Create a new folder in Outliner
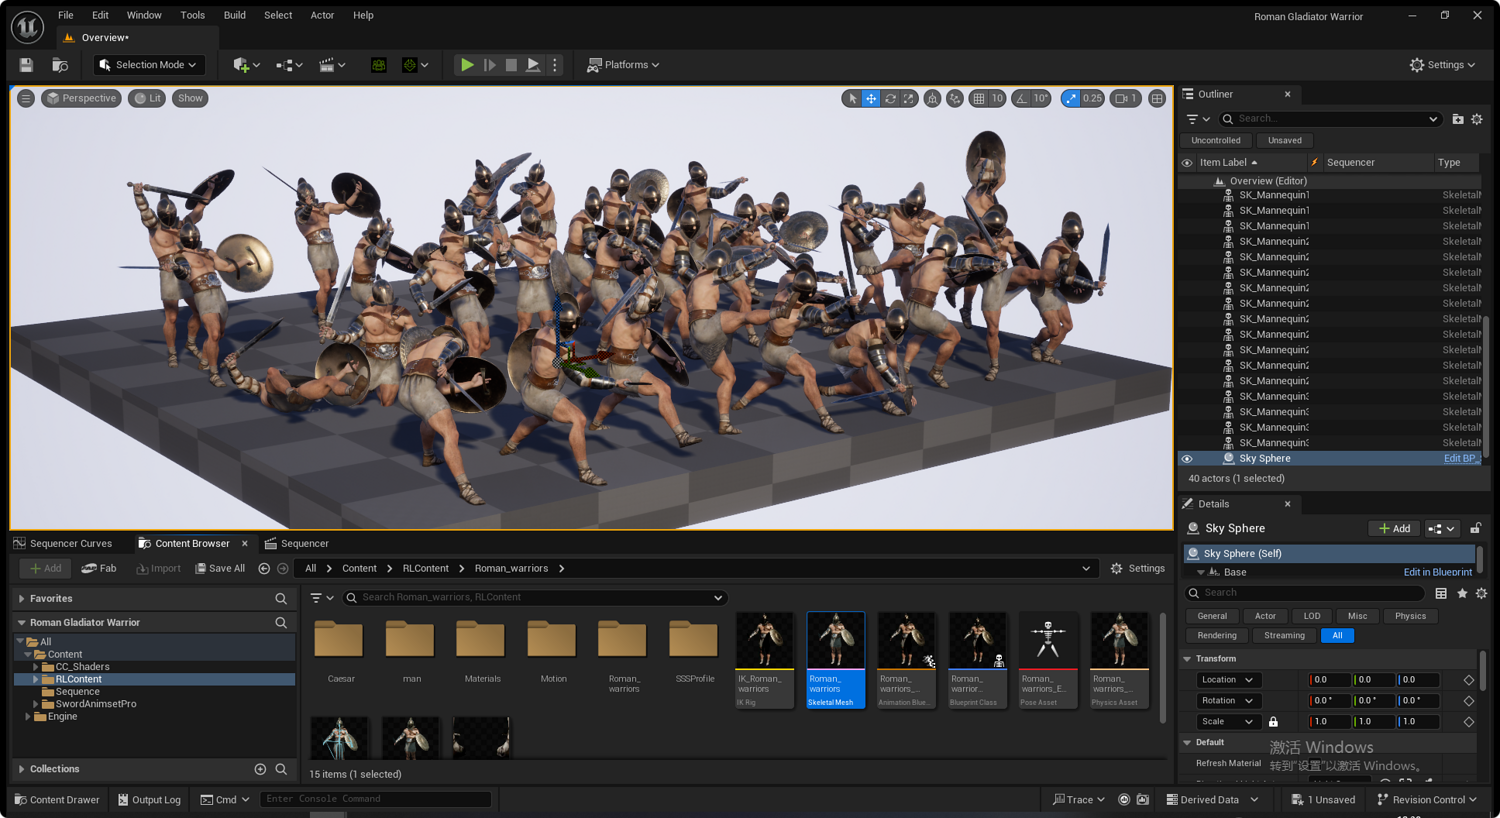 click(x=1458, y=119)
